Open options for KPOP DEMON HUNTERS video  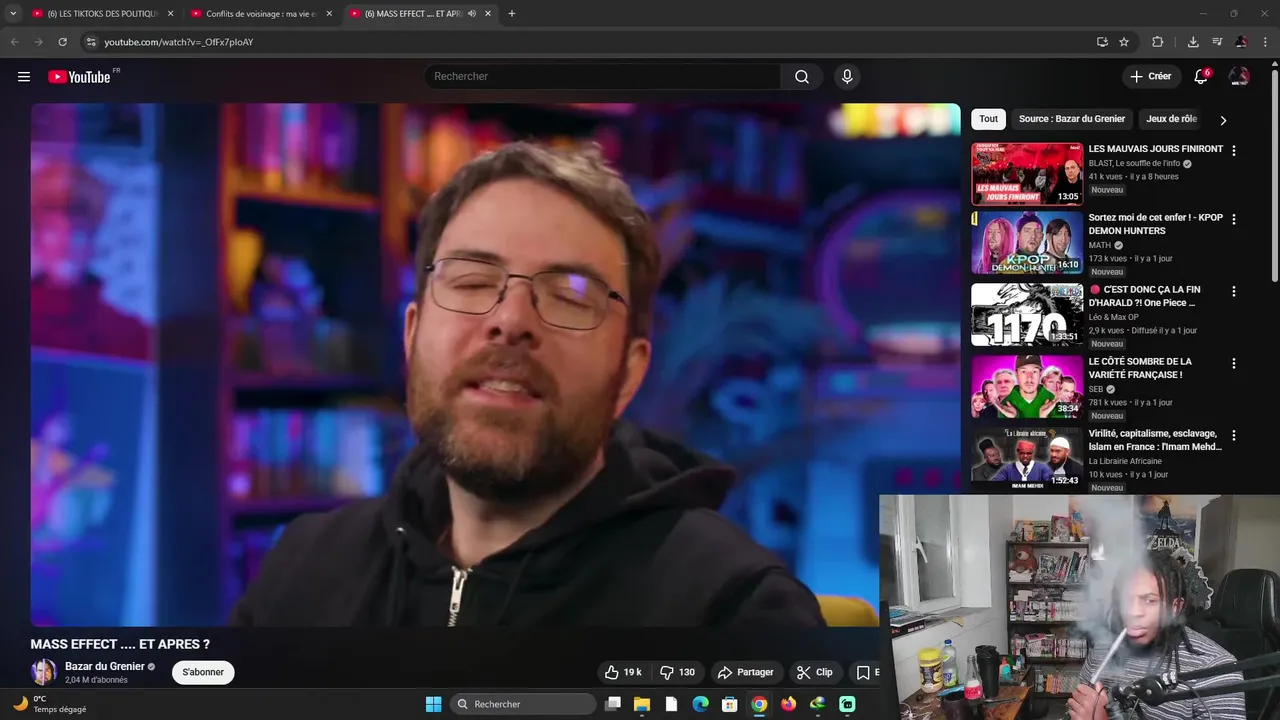(x=1233, y=219)
